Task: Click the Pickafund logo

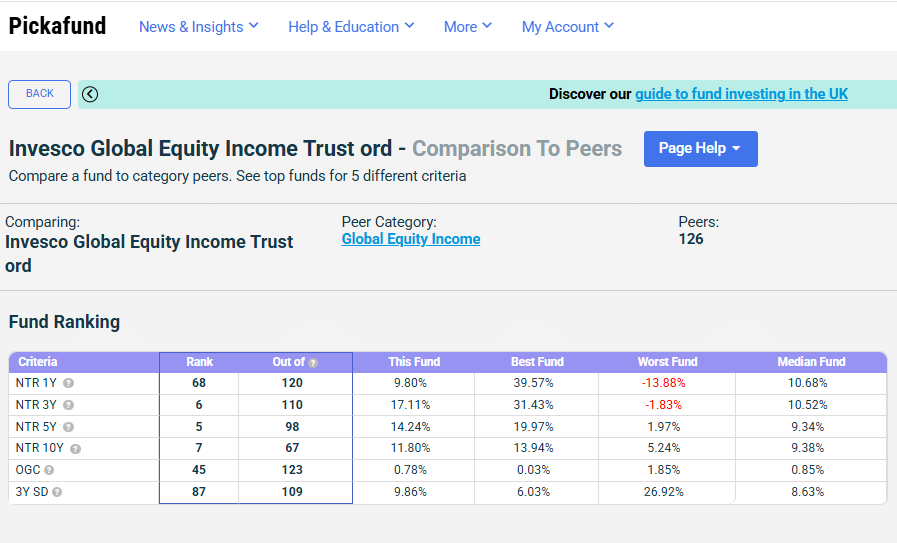Action: pos(57,26)
